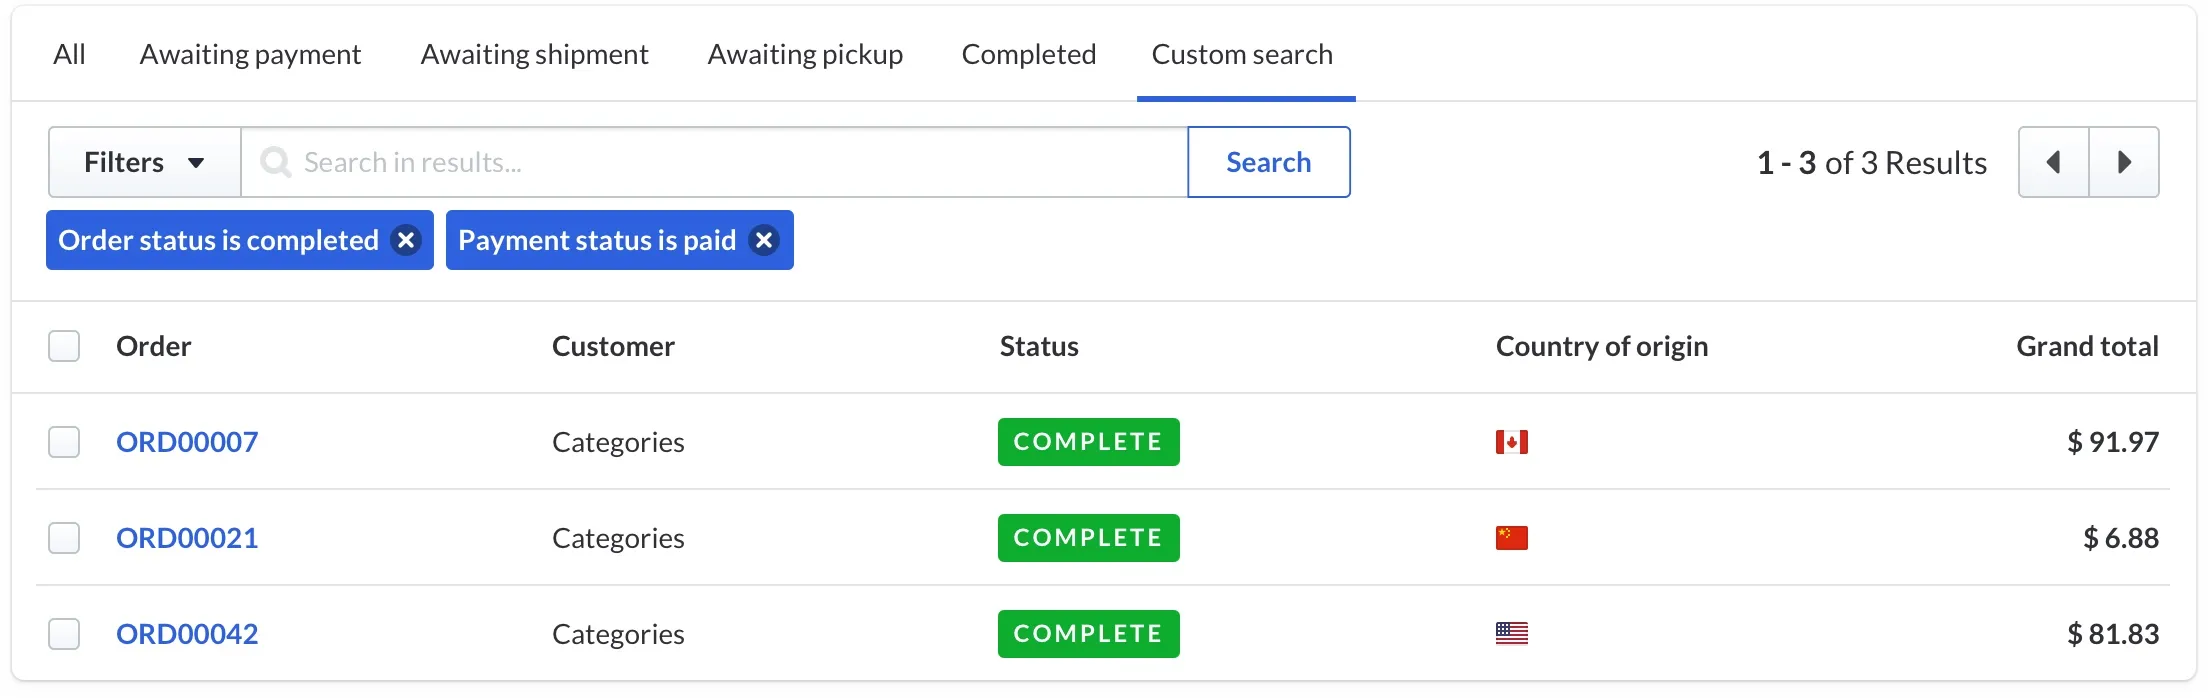Open the Filters dropdown
The width and height of the screenshot is (2208, 698).
144,162
